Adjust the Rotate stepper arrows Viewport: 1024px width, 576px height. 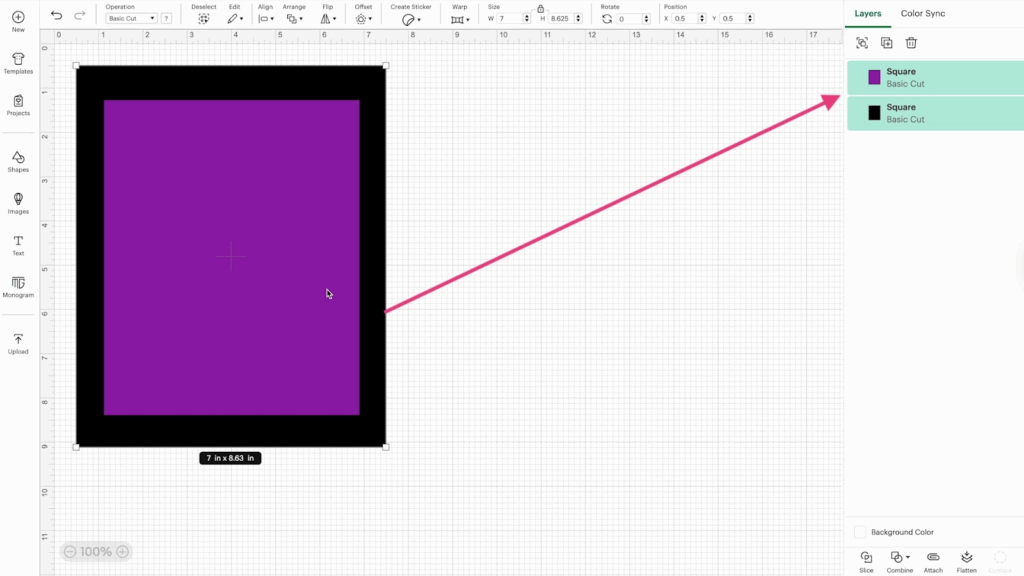click(647, 18)
